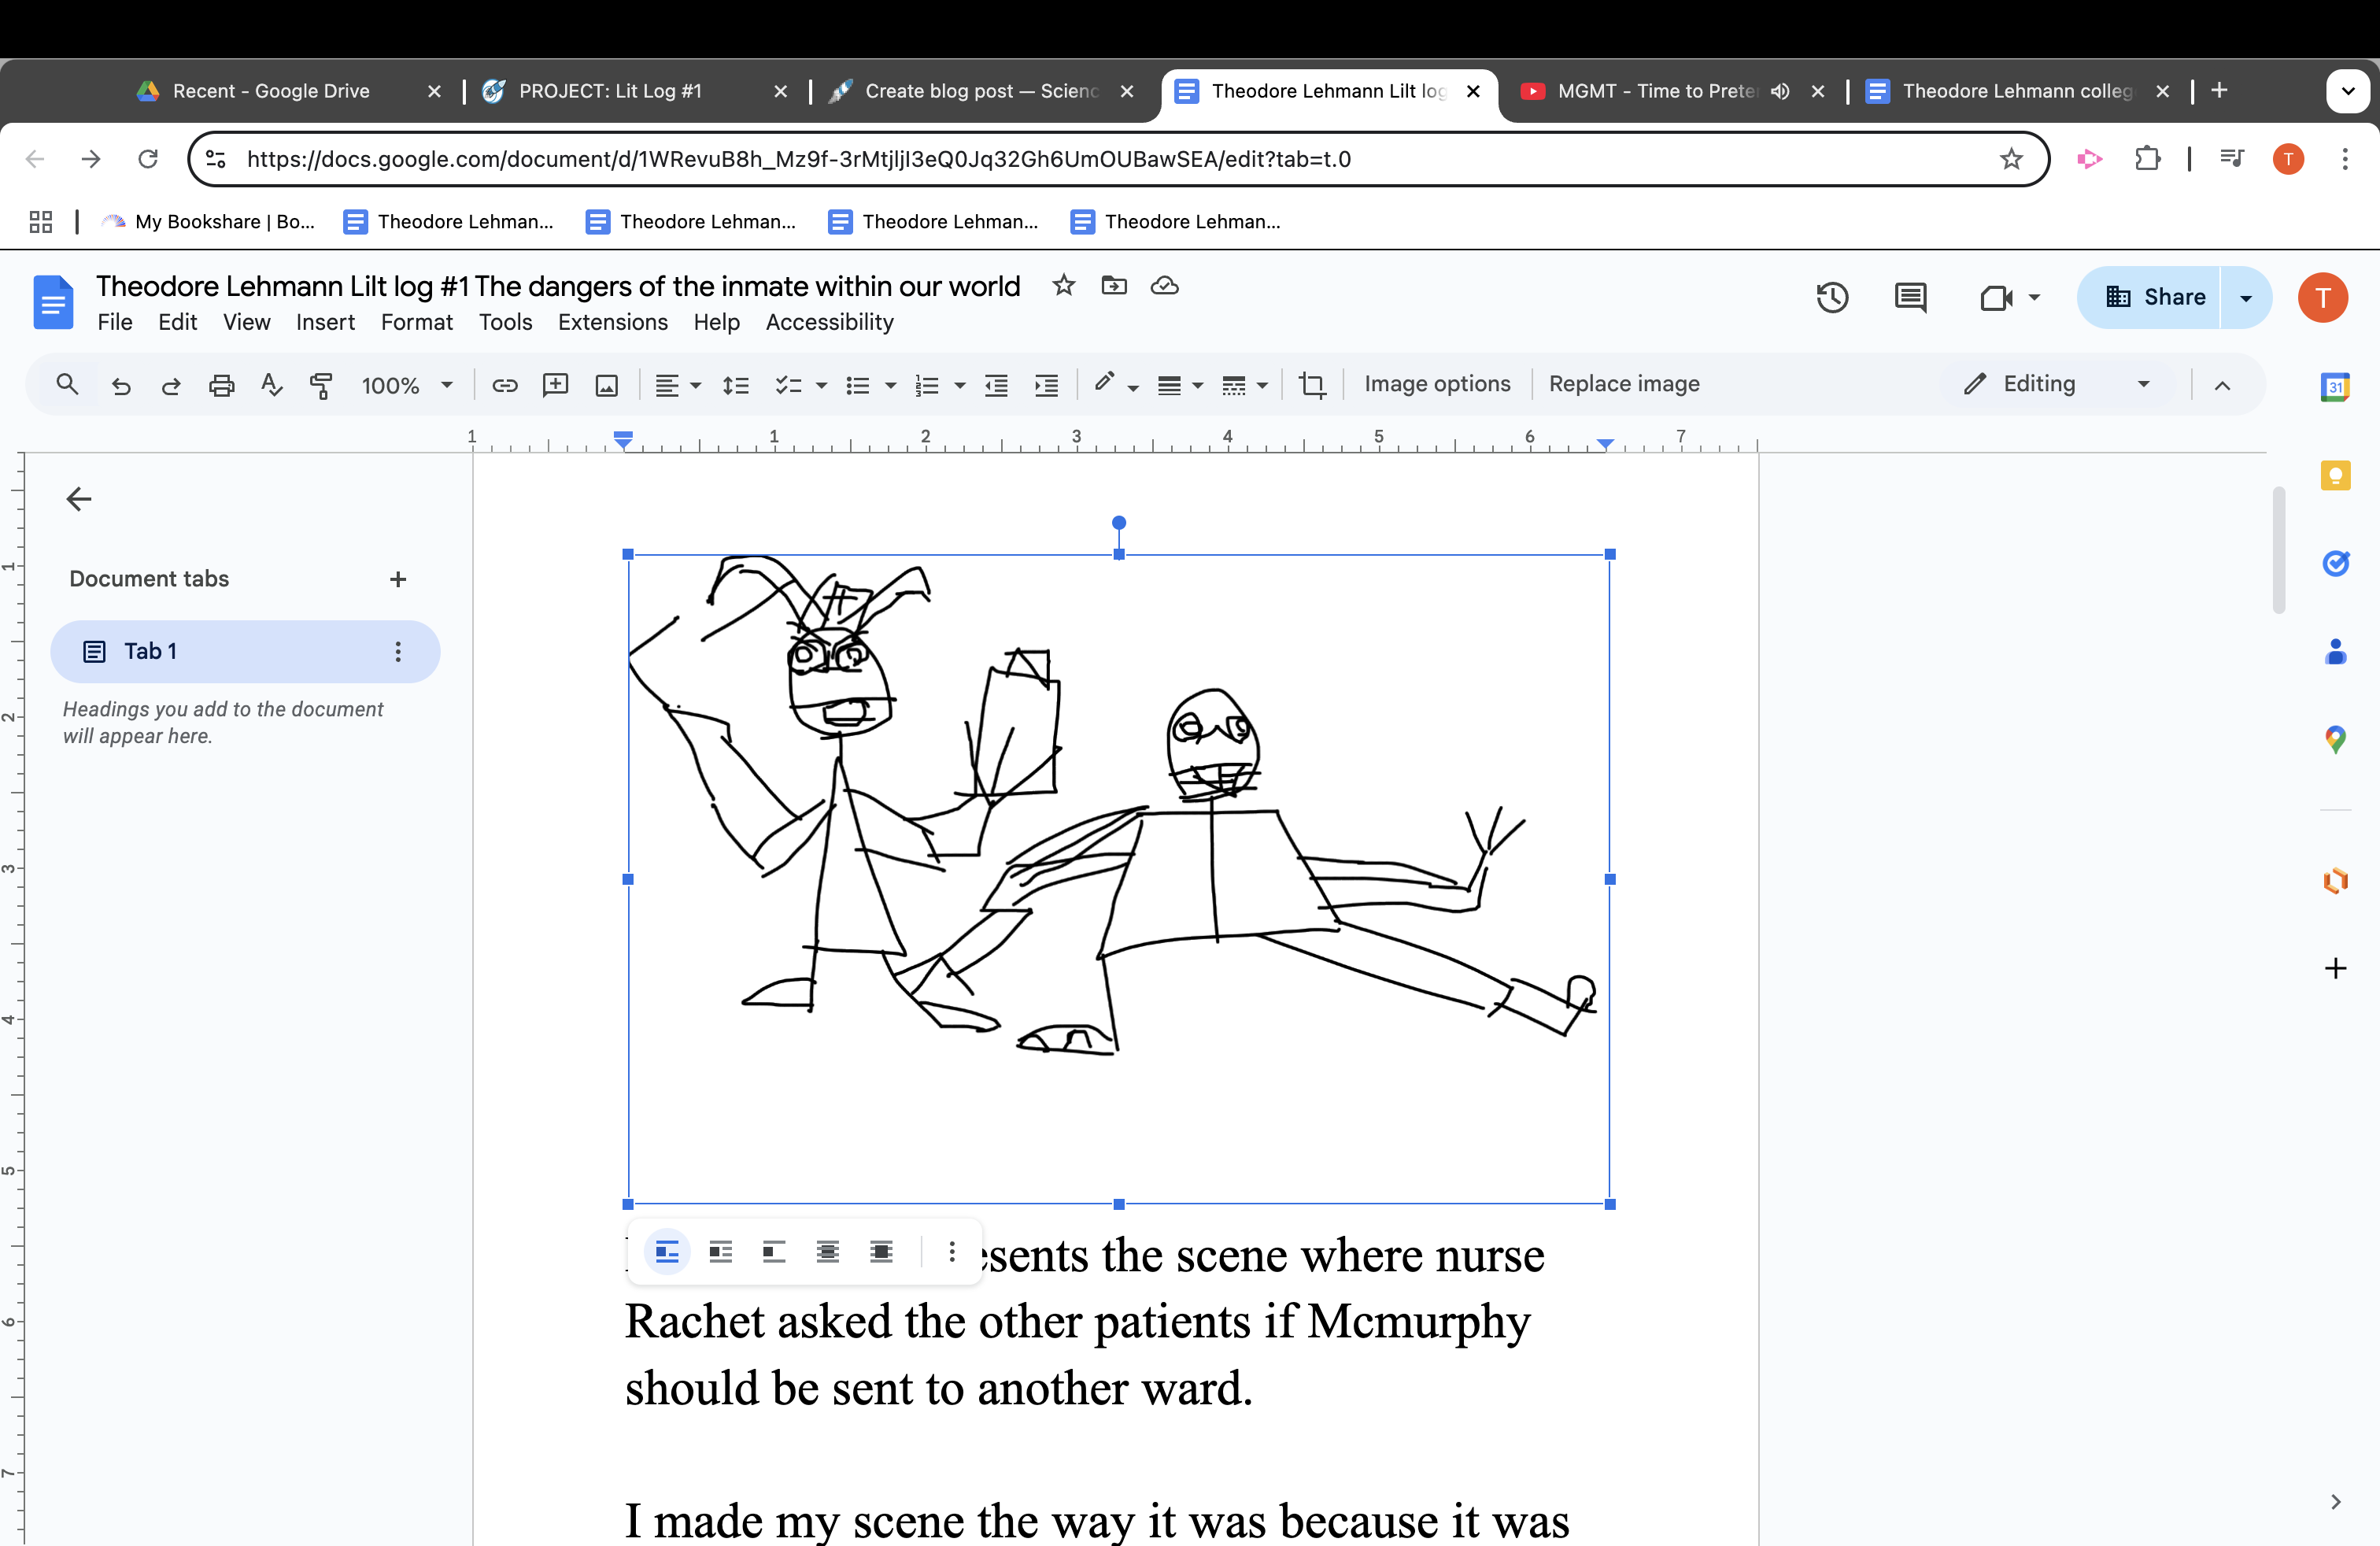The width and height of the screenshot is (2380, 1546).
Task: Select In line image wrap option
Action: [x=667, y=1251]
